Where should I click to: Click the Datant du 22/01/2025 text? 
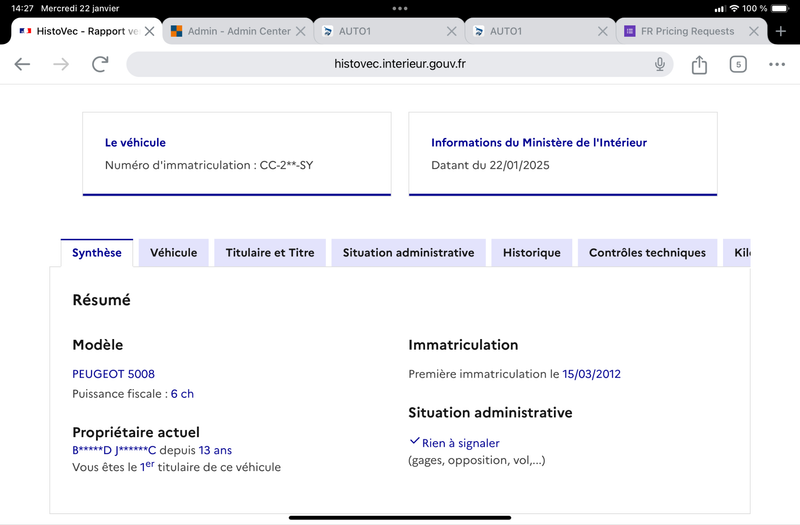click(x=490, y=165)
